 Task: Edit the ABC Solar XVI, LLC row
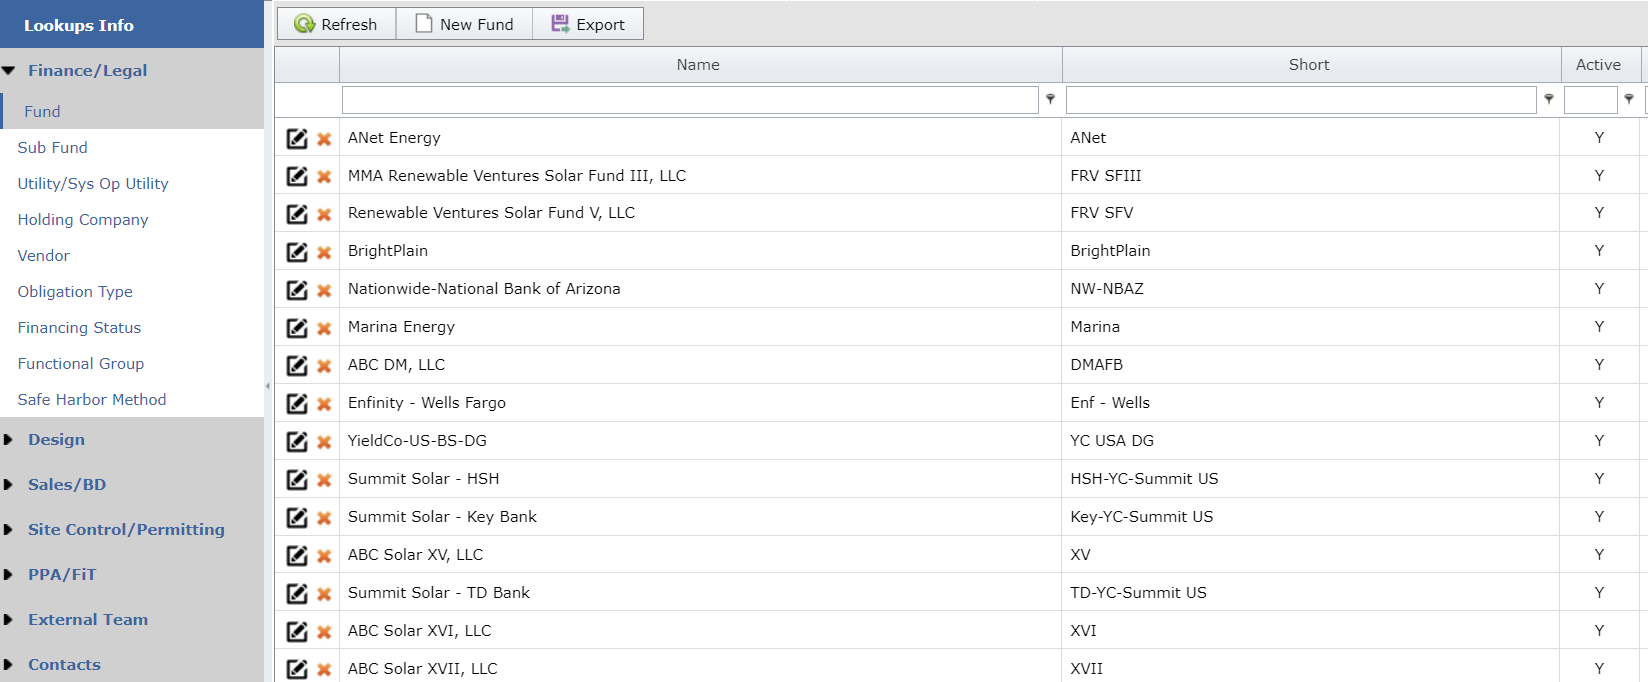pyautogui.click(x=297, y=632)
